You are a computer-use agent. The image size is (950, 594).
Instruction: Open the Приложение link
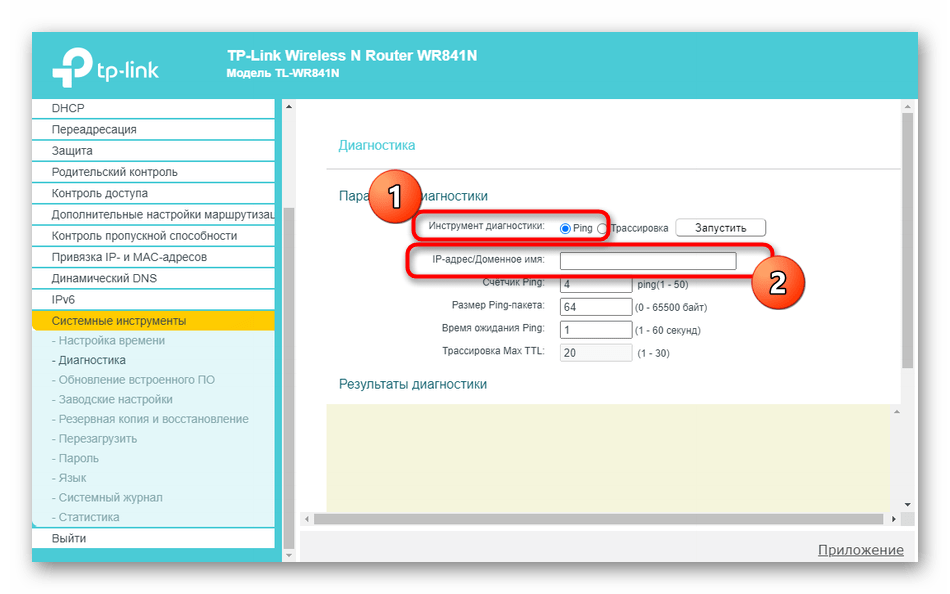(860, 550)
